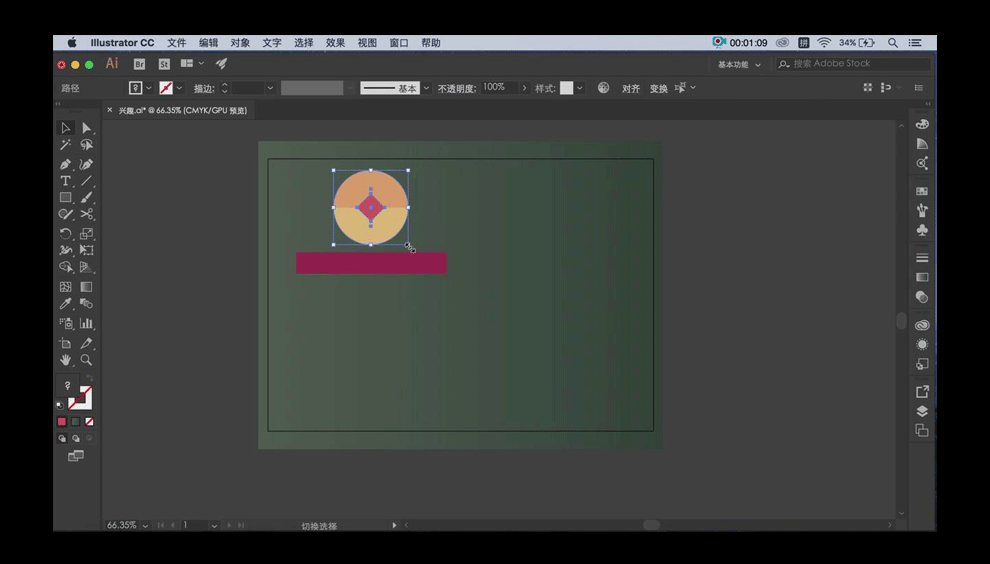
Task: Open 基本功能 workspace switcher
Action: tap(739, 64)
